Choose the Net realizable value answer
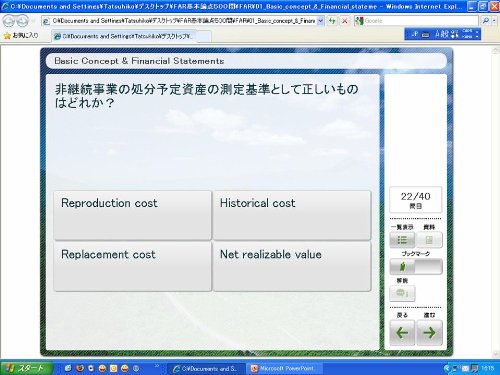 (x=292, y=266)
